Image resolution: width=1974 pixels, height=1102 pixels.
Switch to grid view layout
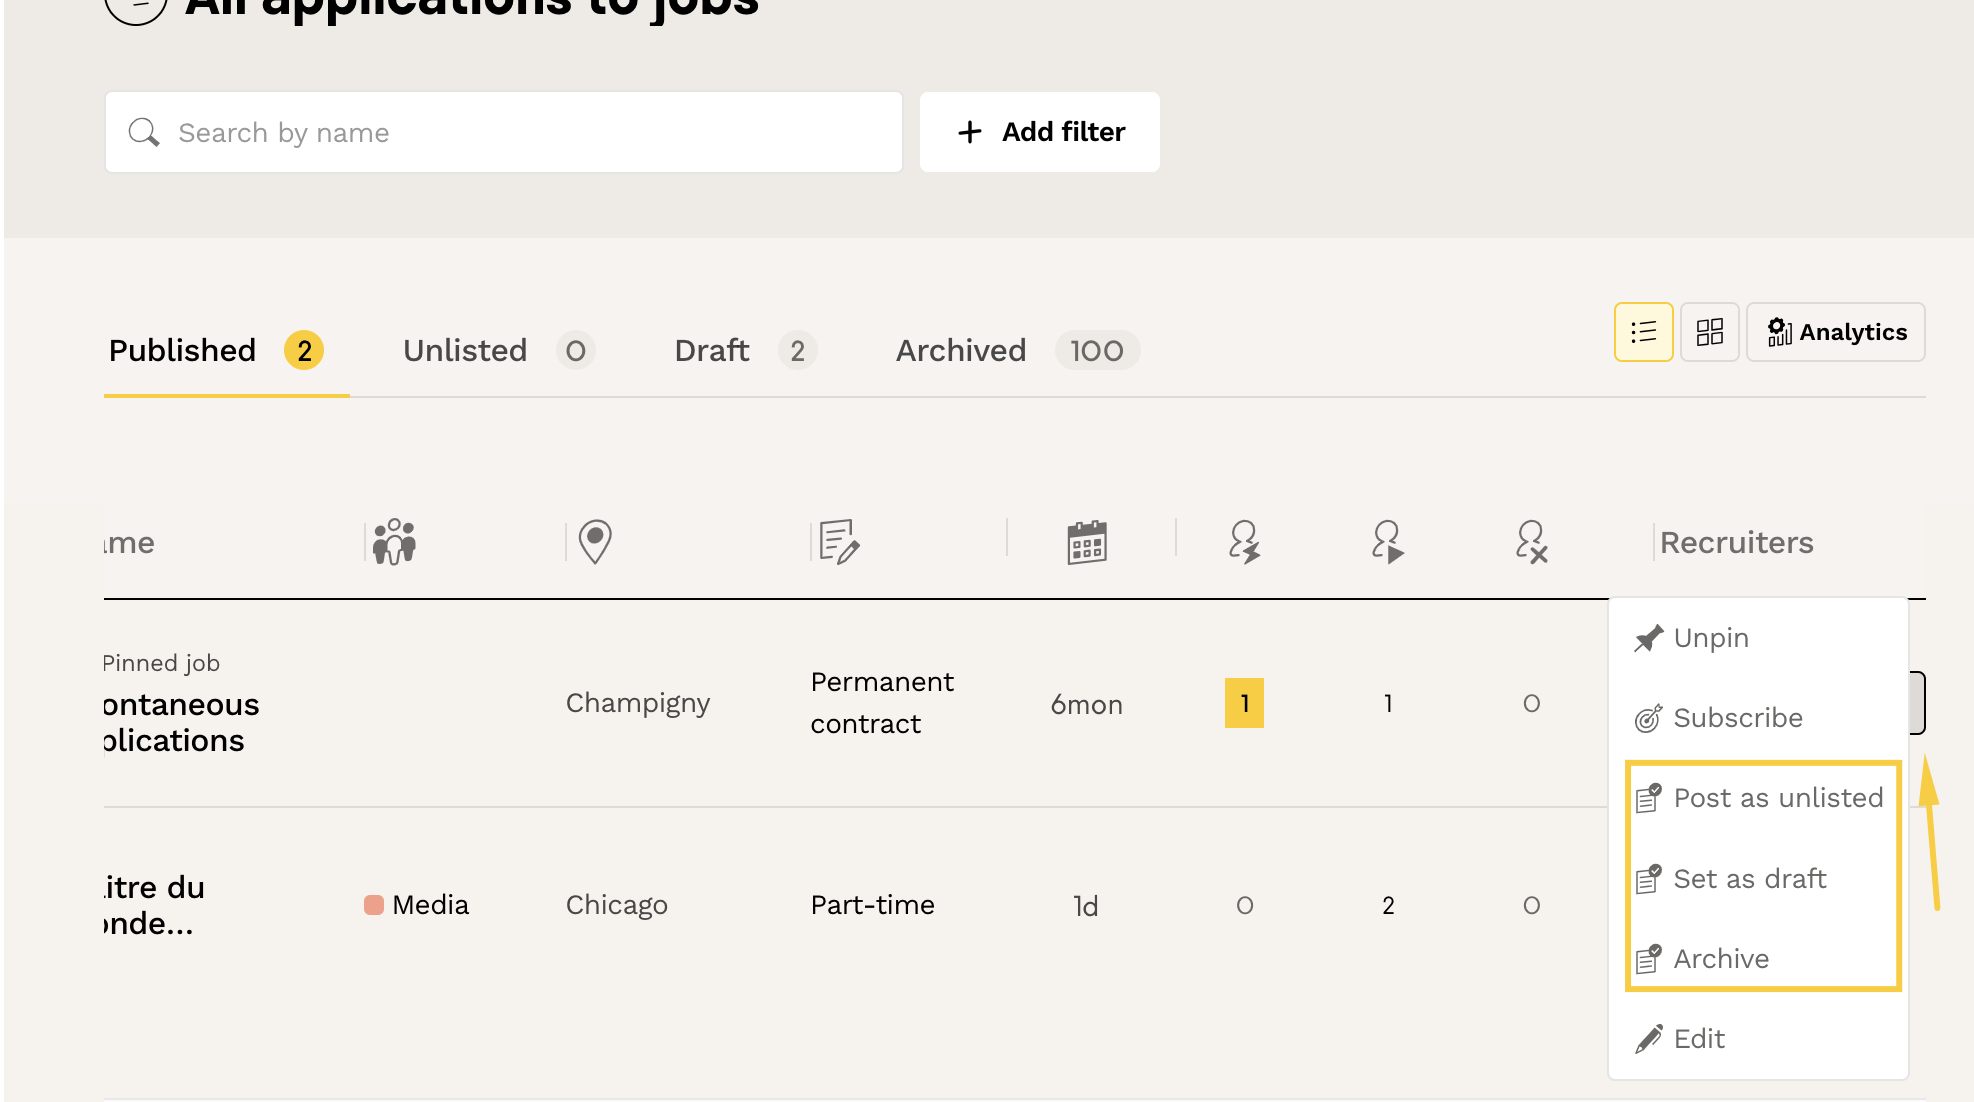click(1709, 332)
